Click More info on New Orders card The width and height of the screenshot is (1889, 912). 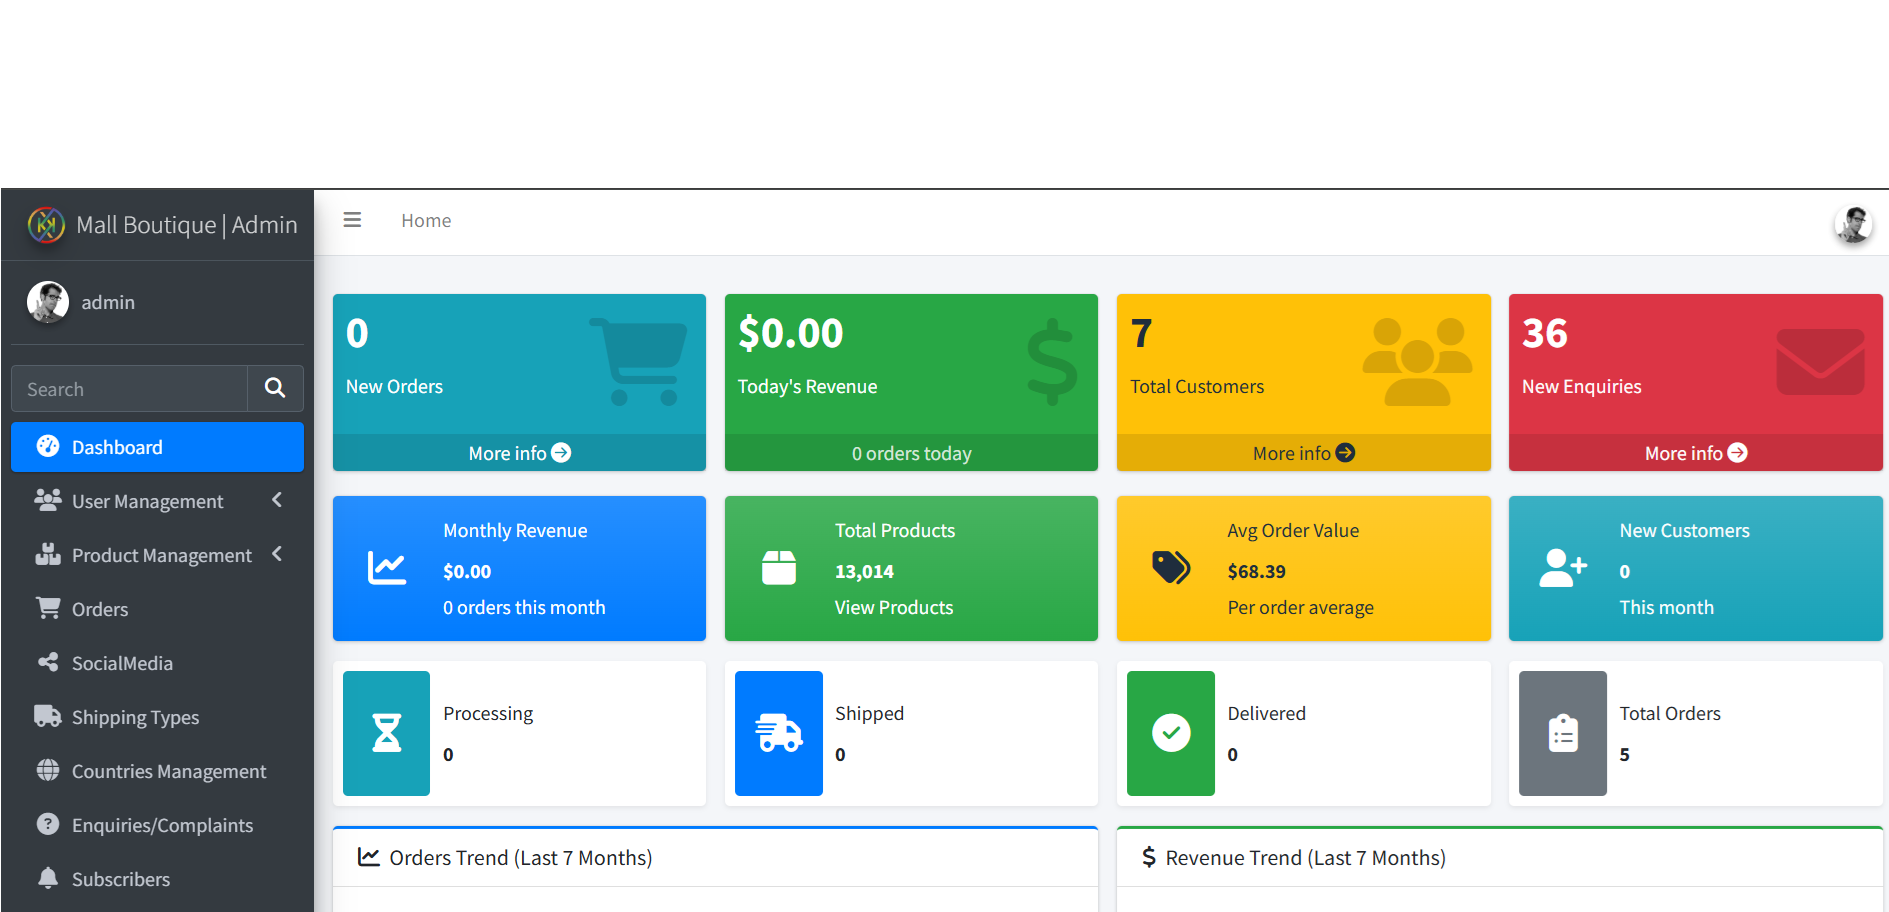point(518,453)
